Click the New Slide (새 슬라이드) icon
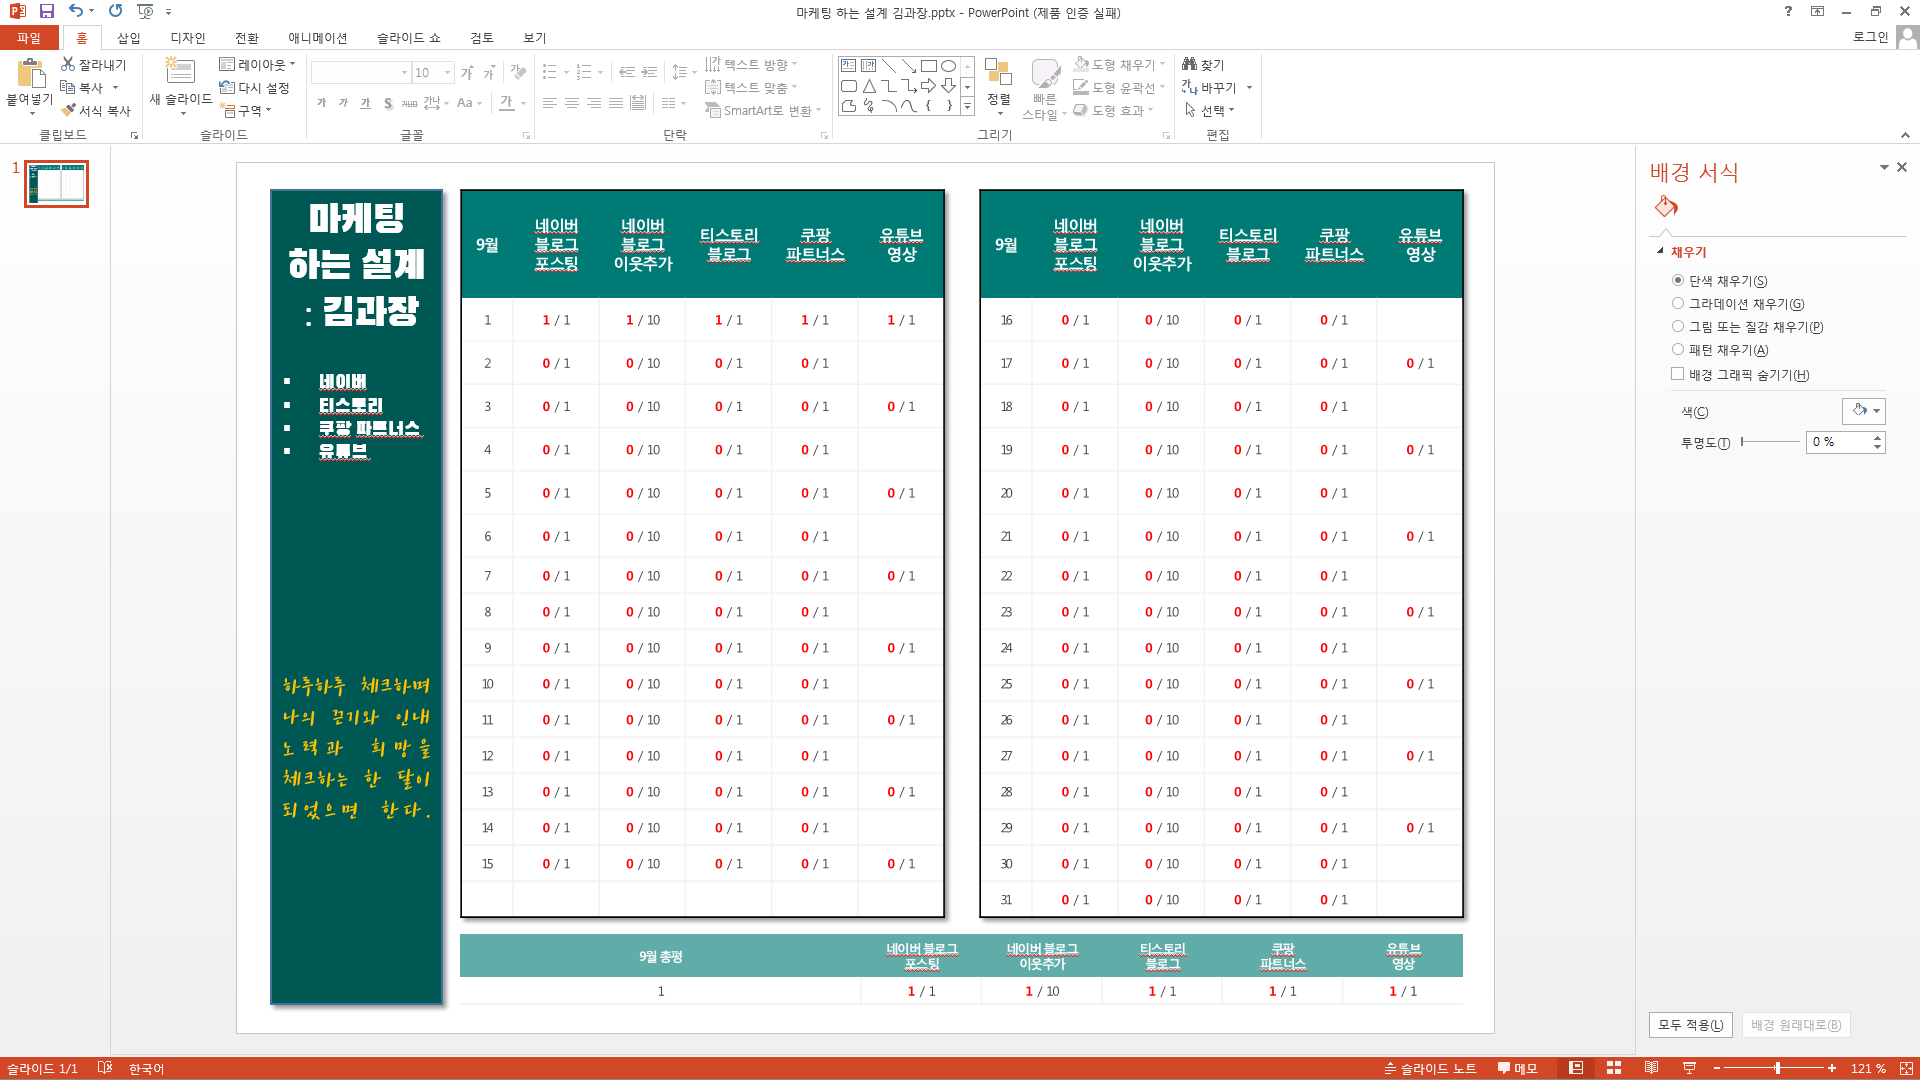 click(180, 72)
